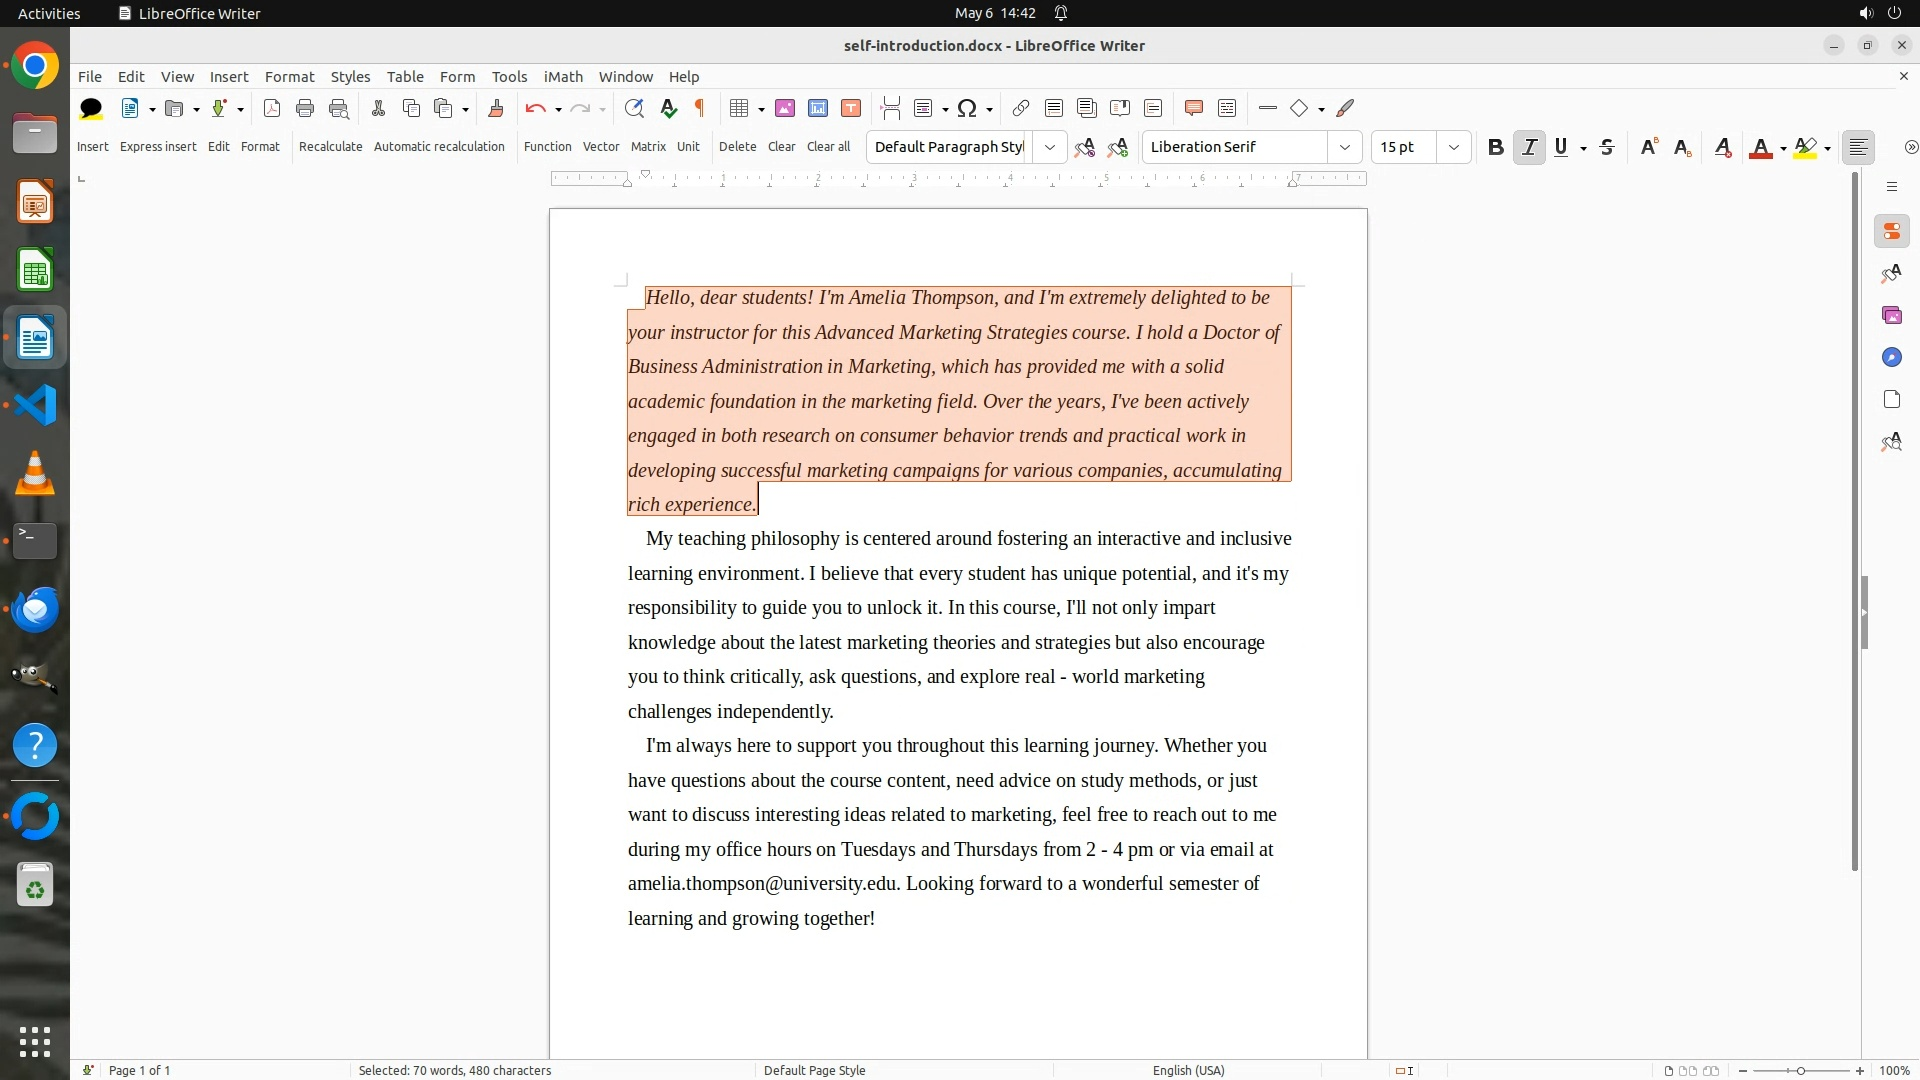The width and height of the screenshot is (1920, 1080).
Task: Open the Styles menu
Action: click(350, 76)
